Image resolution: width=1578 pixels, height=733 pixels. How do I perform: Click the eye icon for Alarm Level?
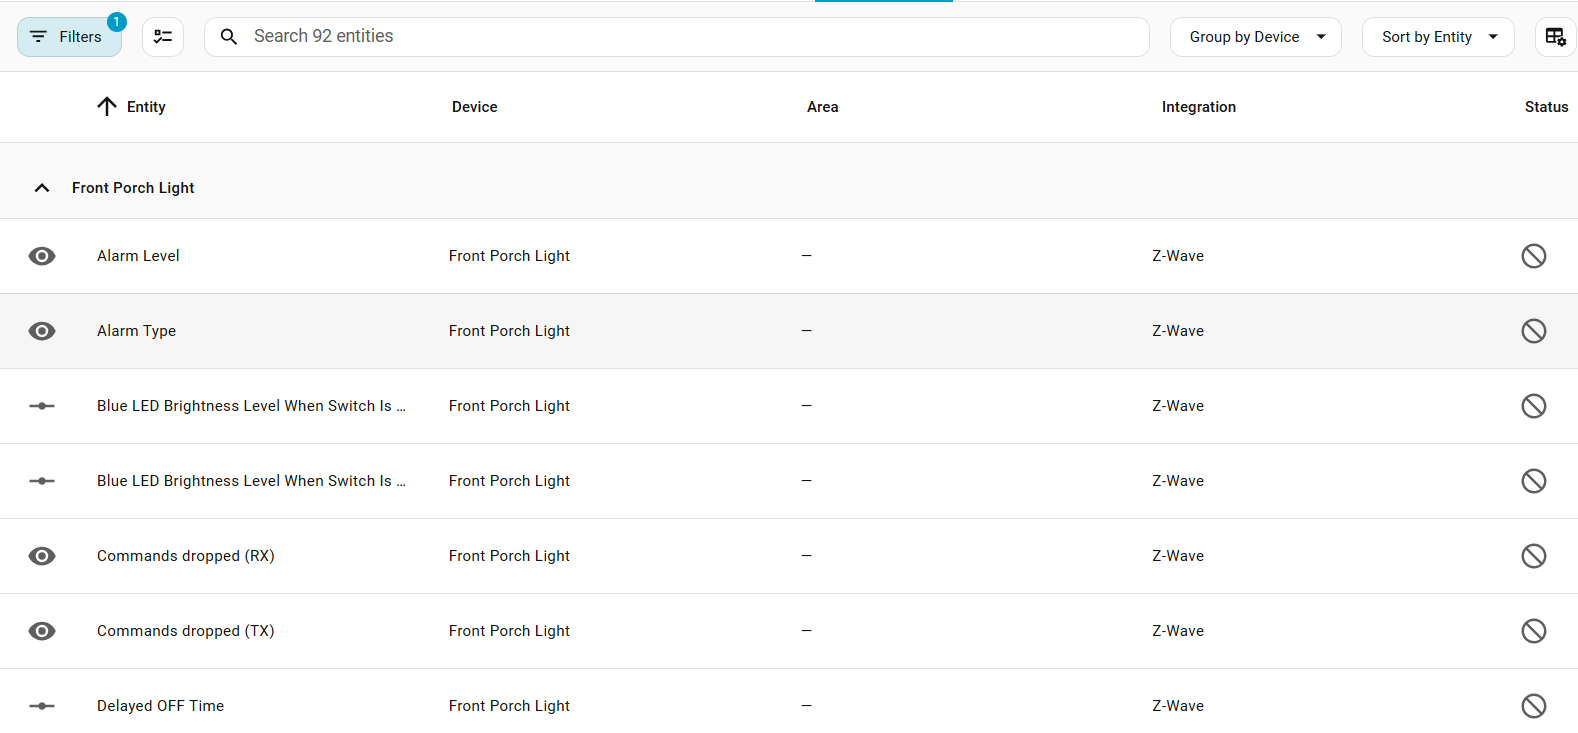pyautogui.click(x=42, y=256)
